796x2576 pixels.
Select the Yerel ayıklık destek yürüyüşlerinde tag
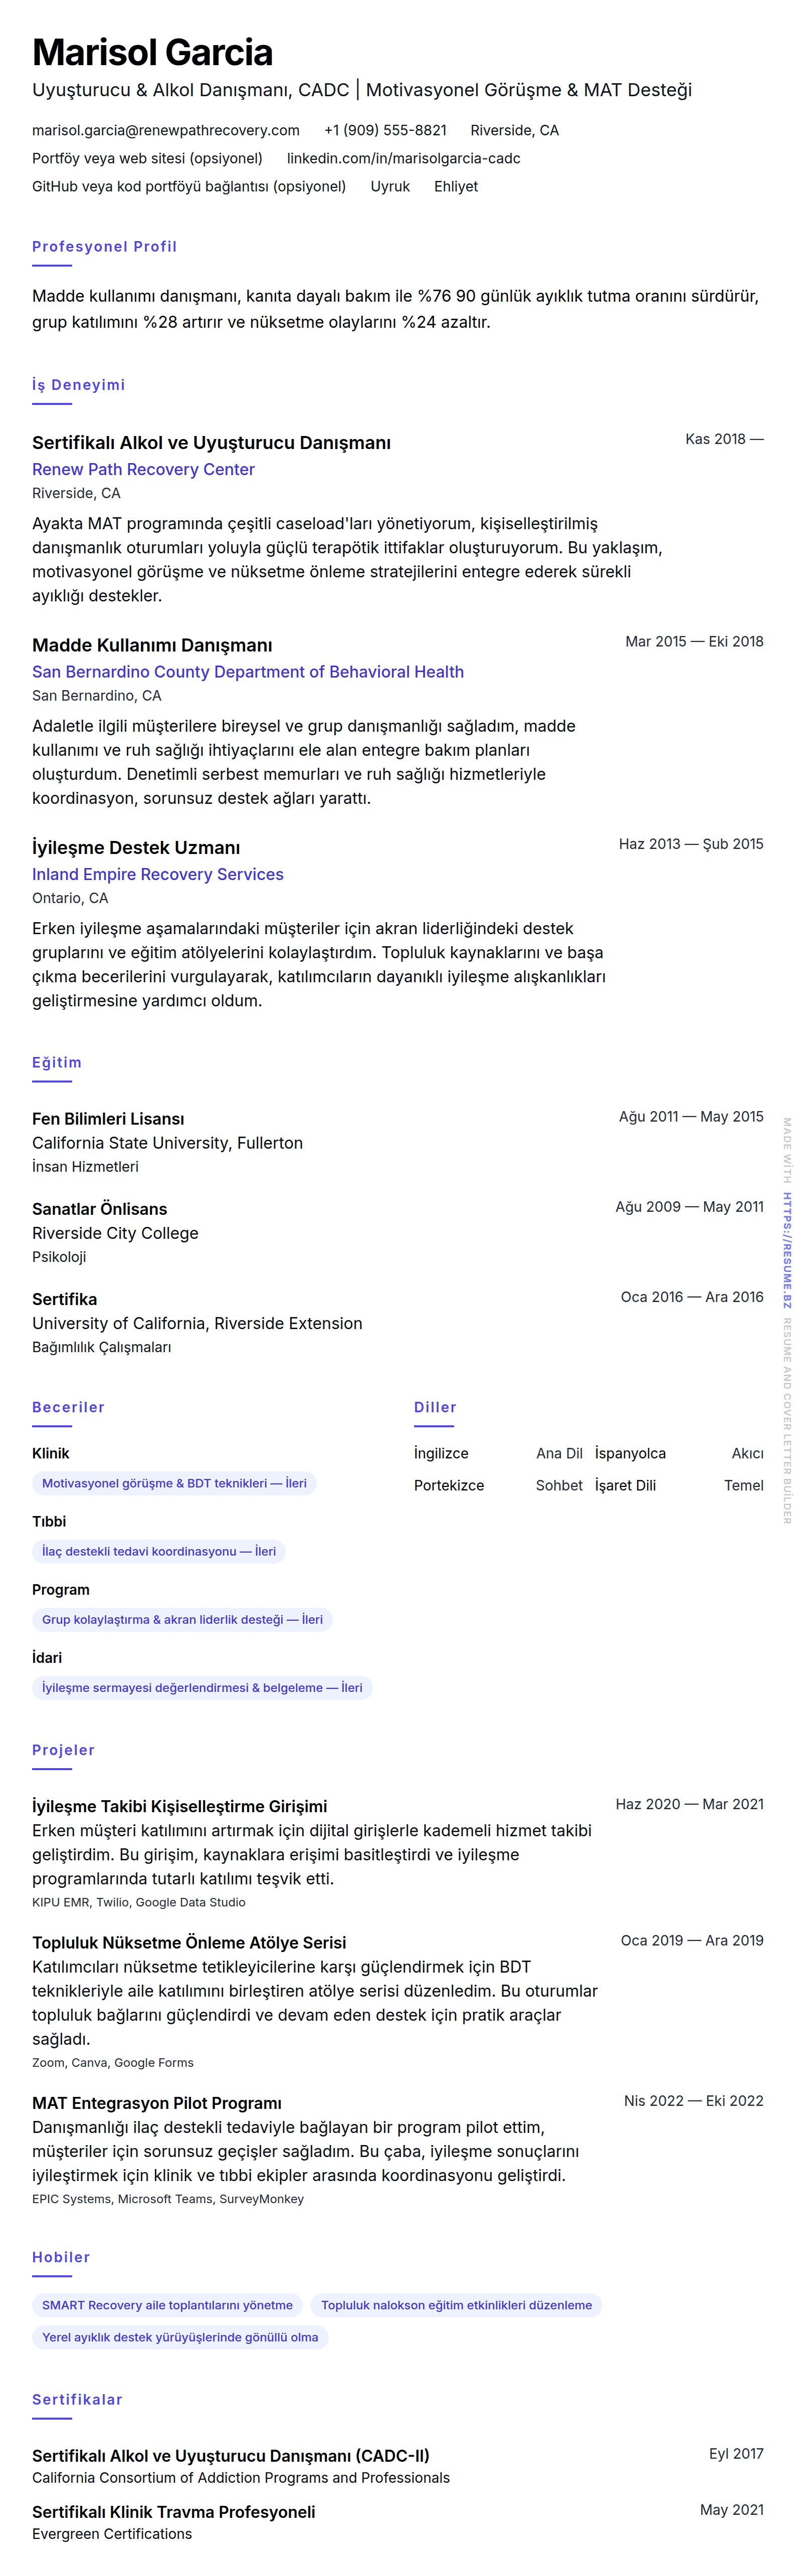(180, 2337)
